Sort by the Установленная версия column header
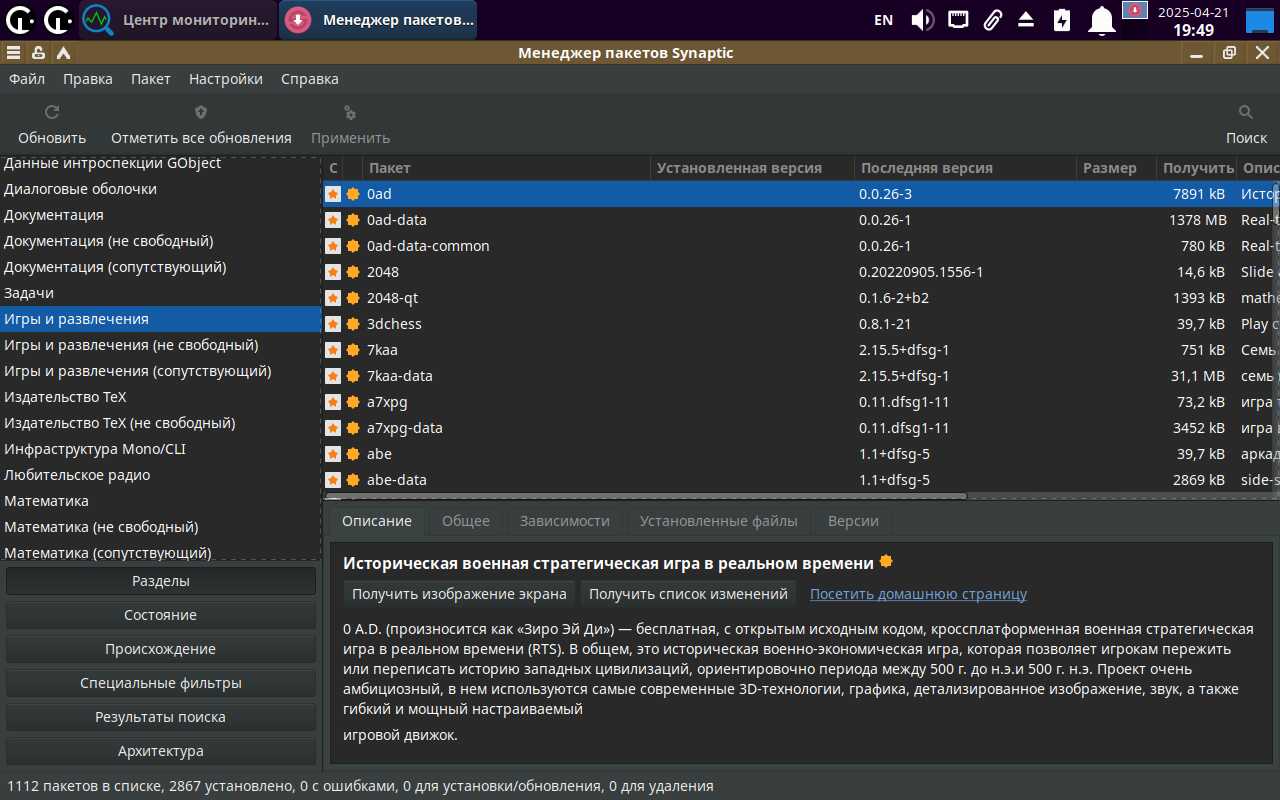 752,168
